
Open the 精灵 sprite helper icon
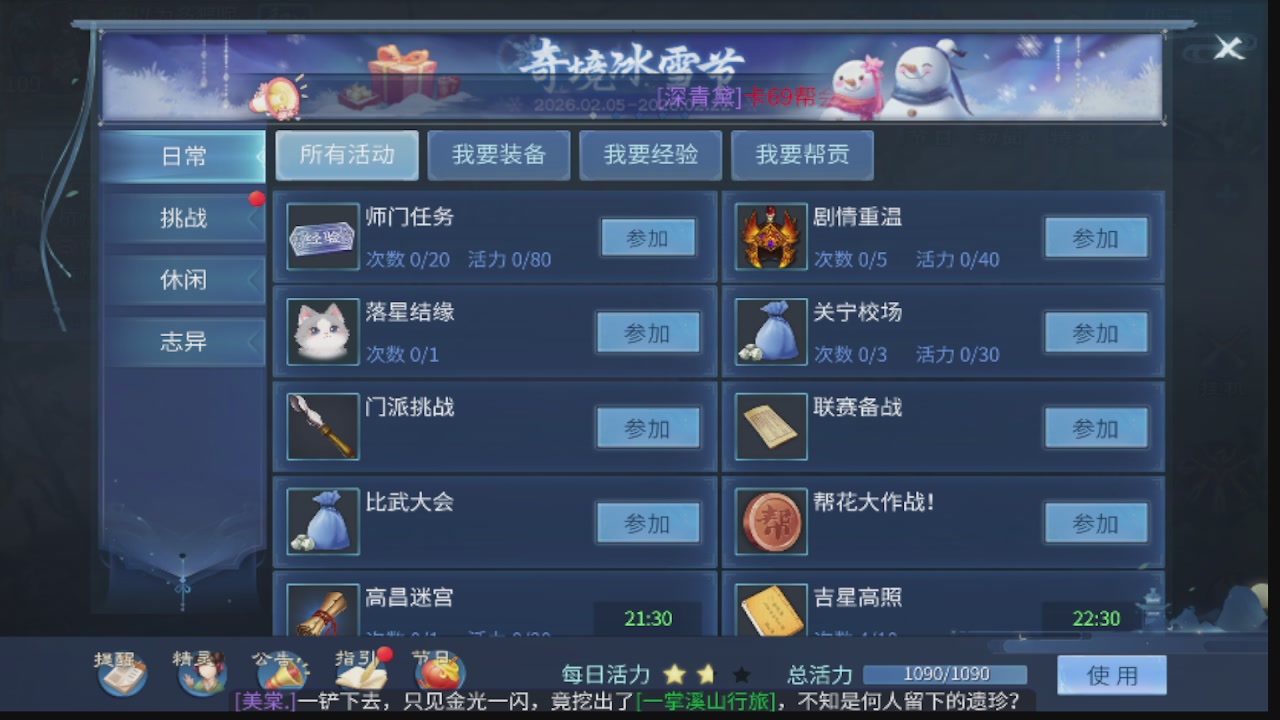pos(201,672)
